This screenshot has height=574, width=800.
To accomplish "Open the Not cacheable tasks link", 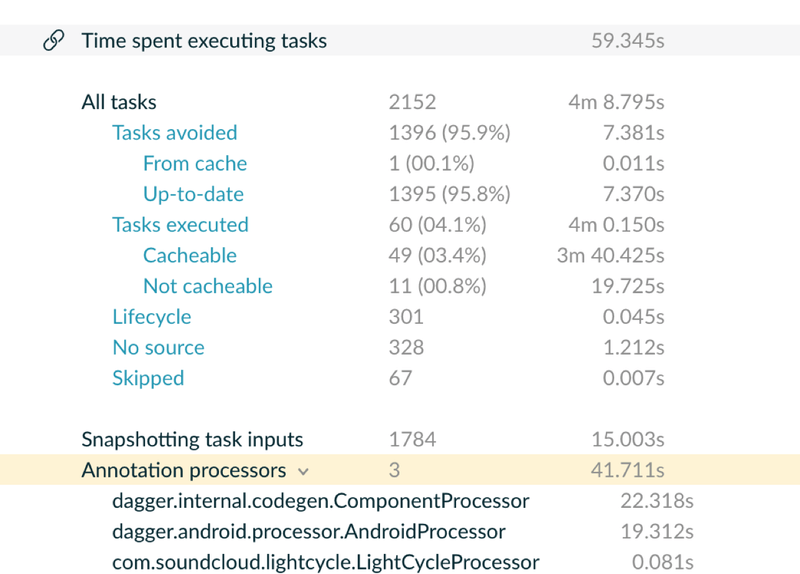I will (x=208, y=286).
